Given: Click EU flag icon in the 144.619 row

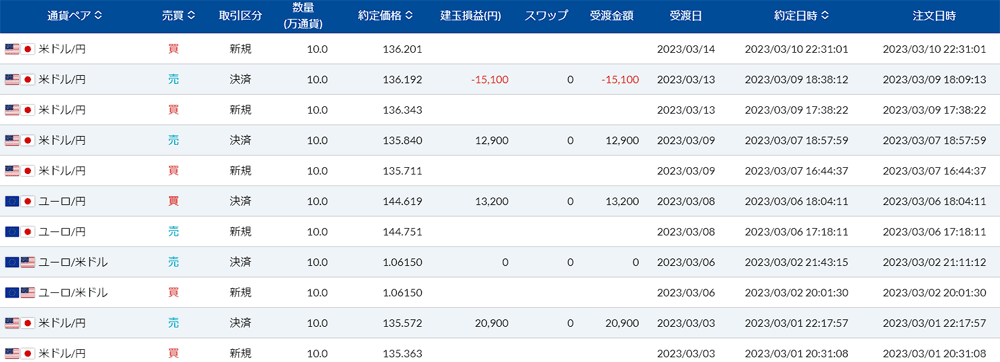Looking at the screenshot, I should click(12, 201).
